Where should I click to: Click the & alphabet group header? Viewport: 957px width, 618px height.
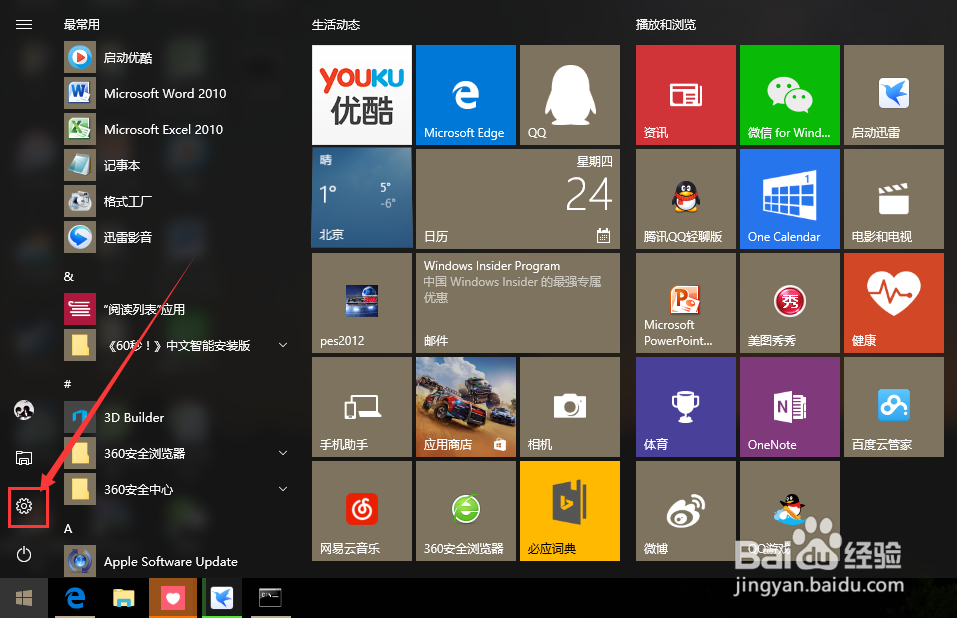tap(69, 276)
